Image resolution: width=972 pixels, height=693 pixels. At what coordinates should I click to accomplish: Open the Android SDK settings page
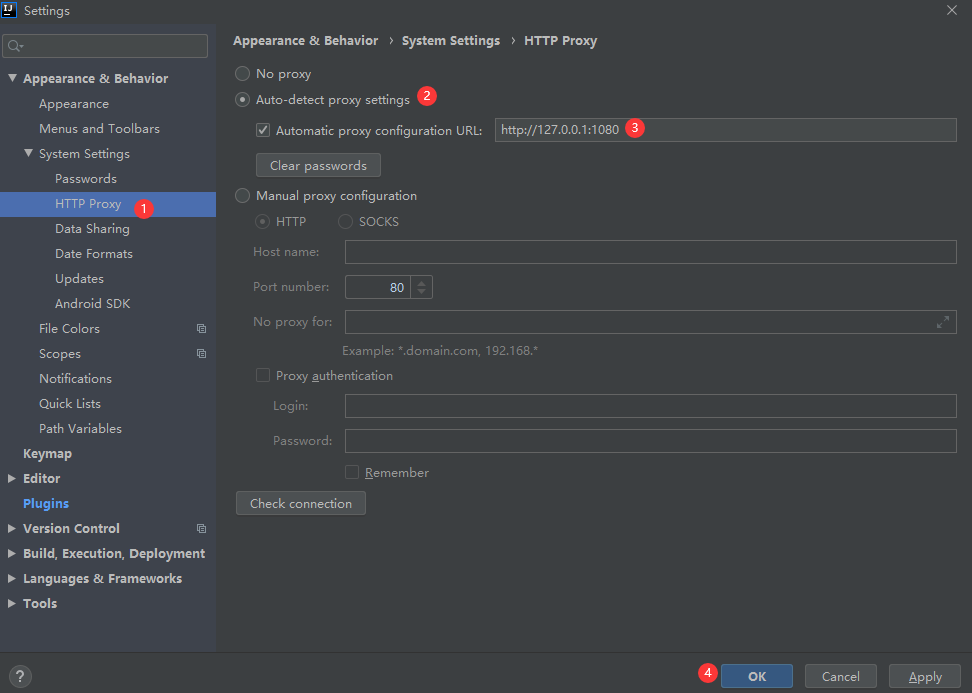pyautogui.click(x=92, y=304)
